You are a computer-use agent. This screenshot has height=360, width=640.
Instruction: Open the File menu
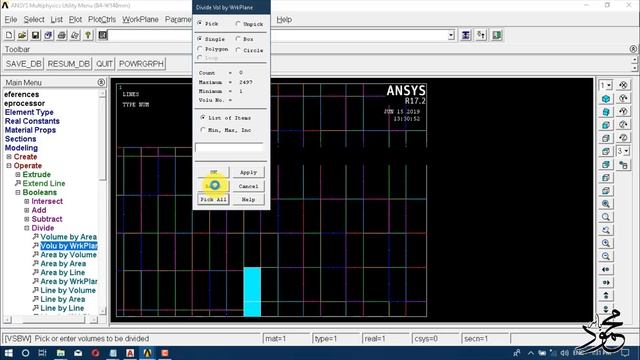click(x=11, y=20)
